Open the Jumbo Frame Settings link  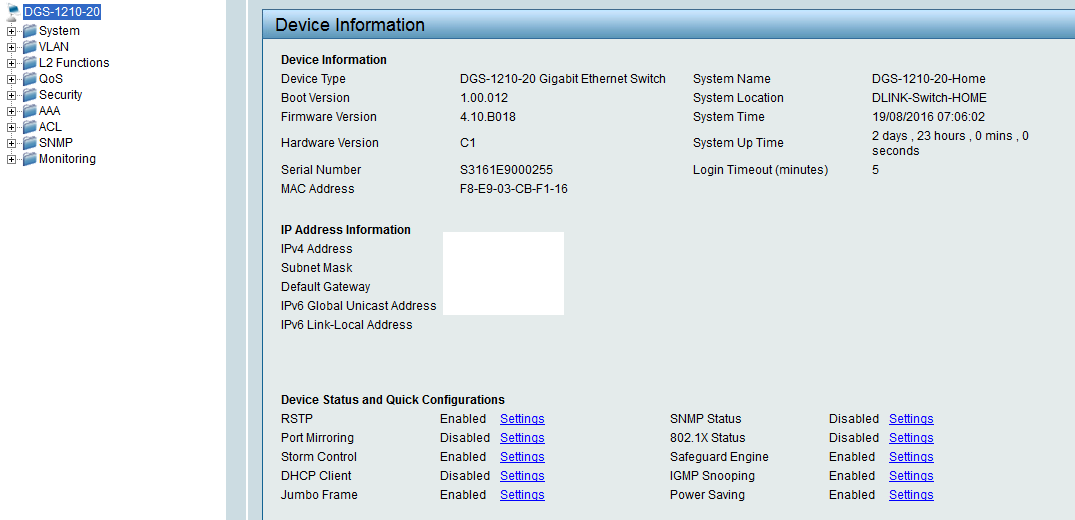tap(522, 495)
